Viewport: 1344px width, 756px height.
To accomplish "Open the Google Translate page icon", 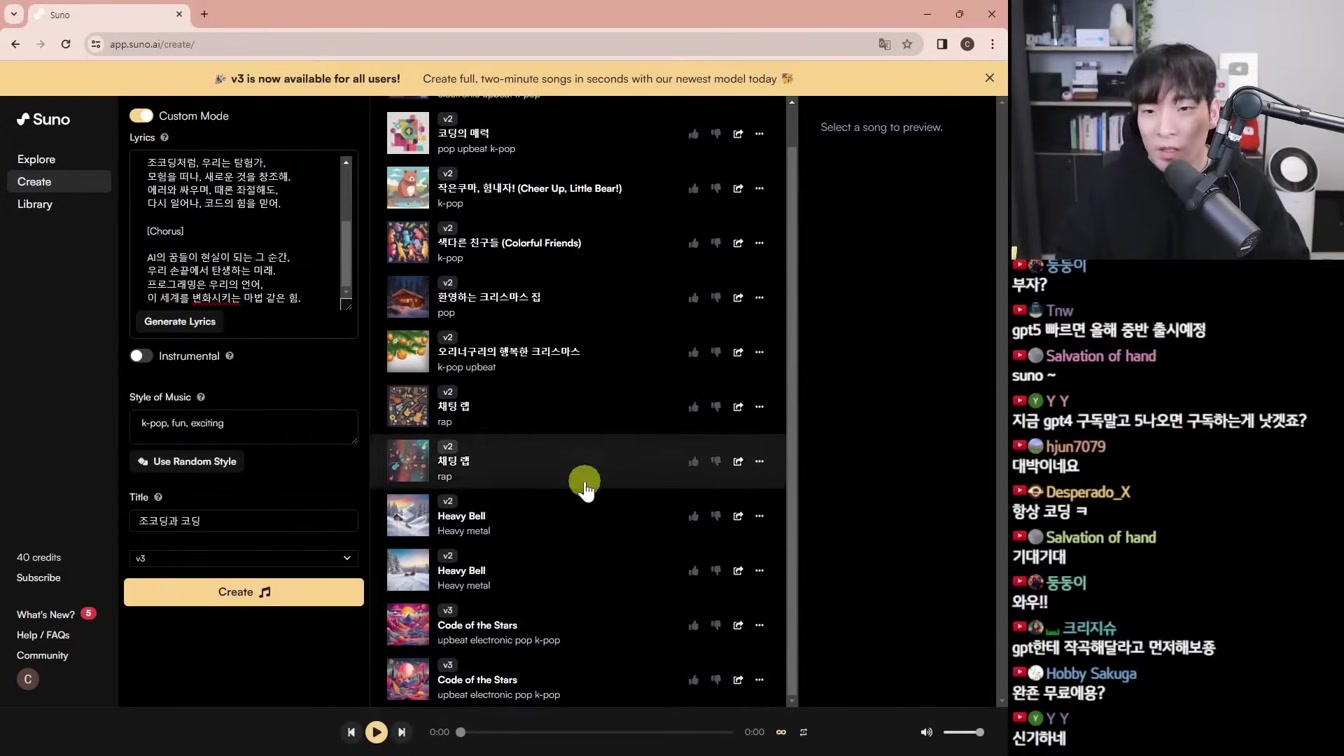I will 885,44.
